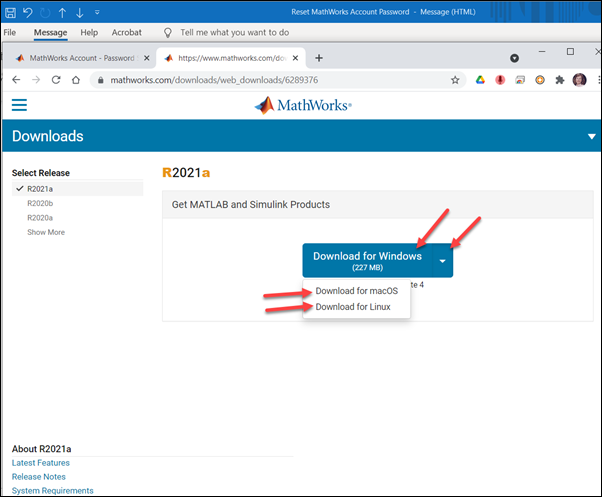The height and width of the screenshot is (497, 602).
Task: Close the MathWorks Account - Password tab
Action: point(147,58)
